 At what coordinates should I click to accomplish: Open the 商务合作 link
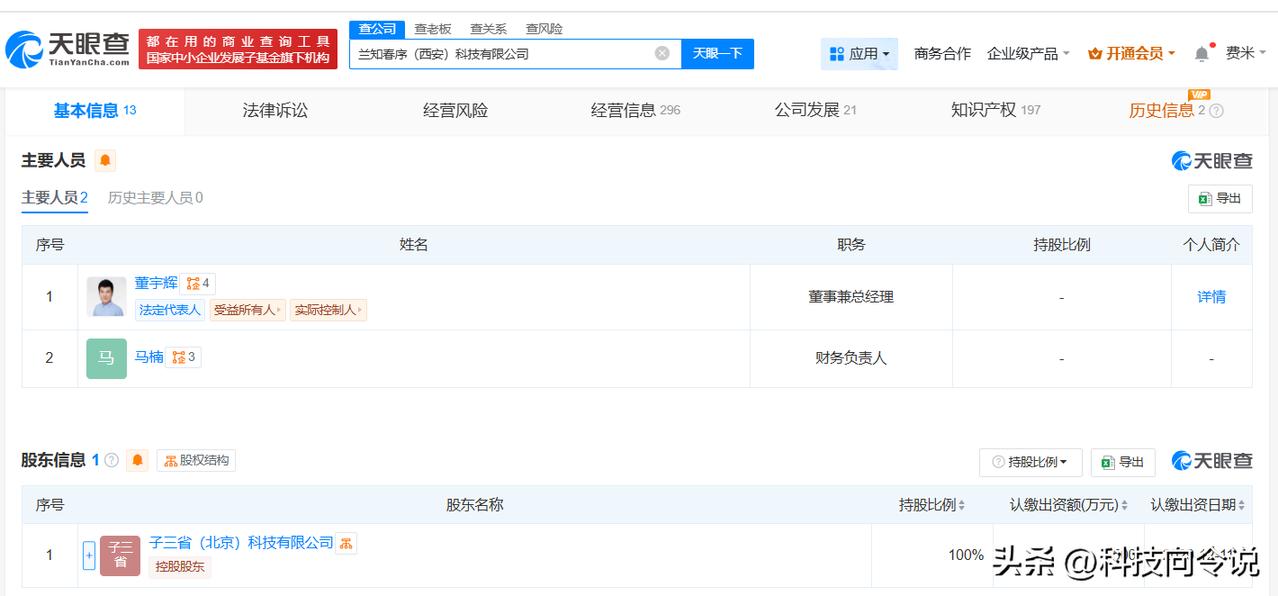[x=942, y=54]
